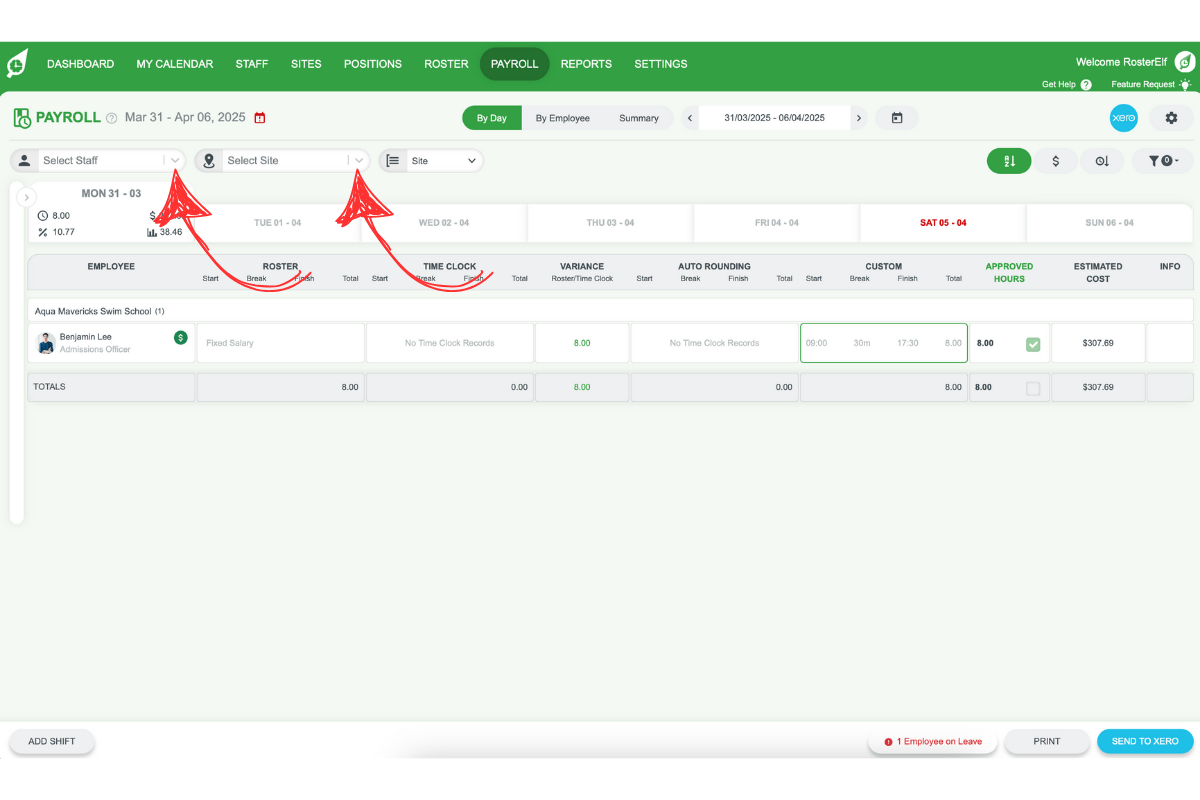Click Benjamin Lee's green salary badge
This screenshot has height=800, width=1200.
point(180,337)
